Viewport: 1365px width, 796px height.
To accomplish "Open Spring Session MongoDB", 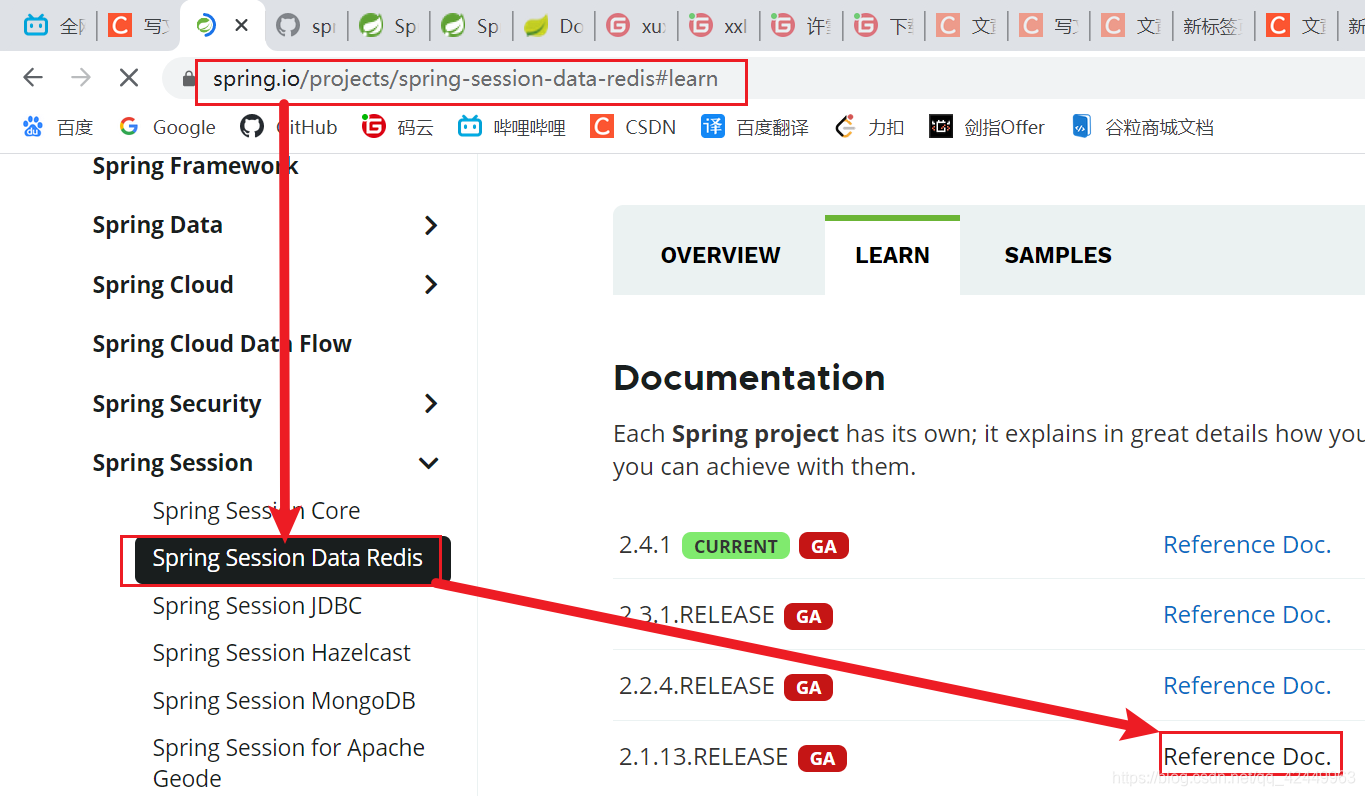I will pyautogui.click(x=284, y=701).
